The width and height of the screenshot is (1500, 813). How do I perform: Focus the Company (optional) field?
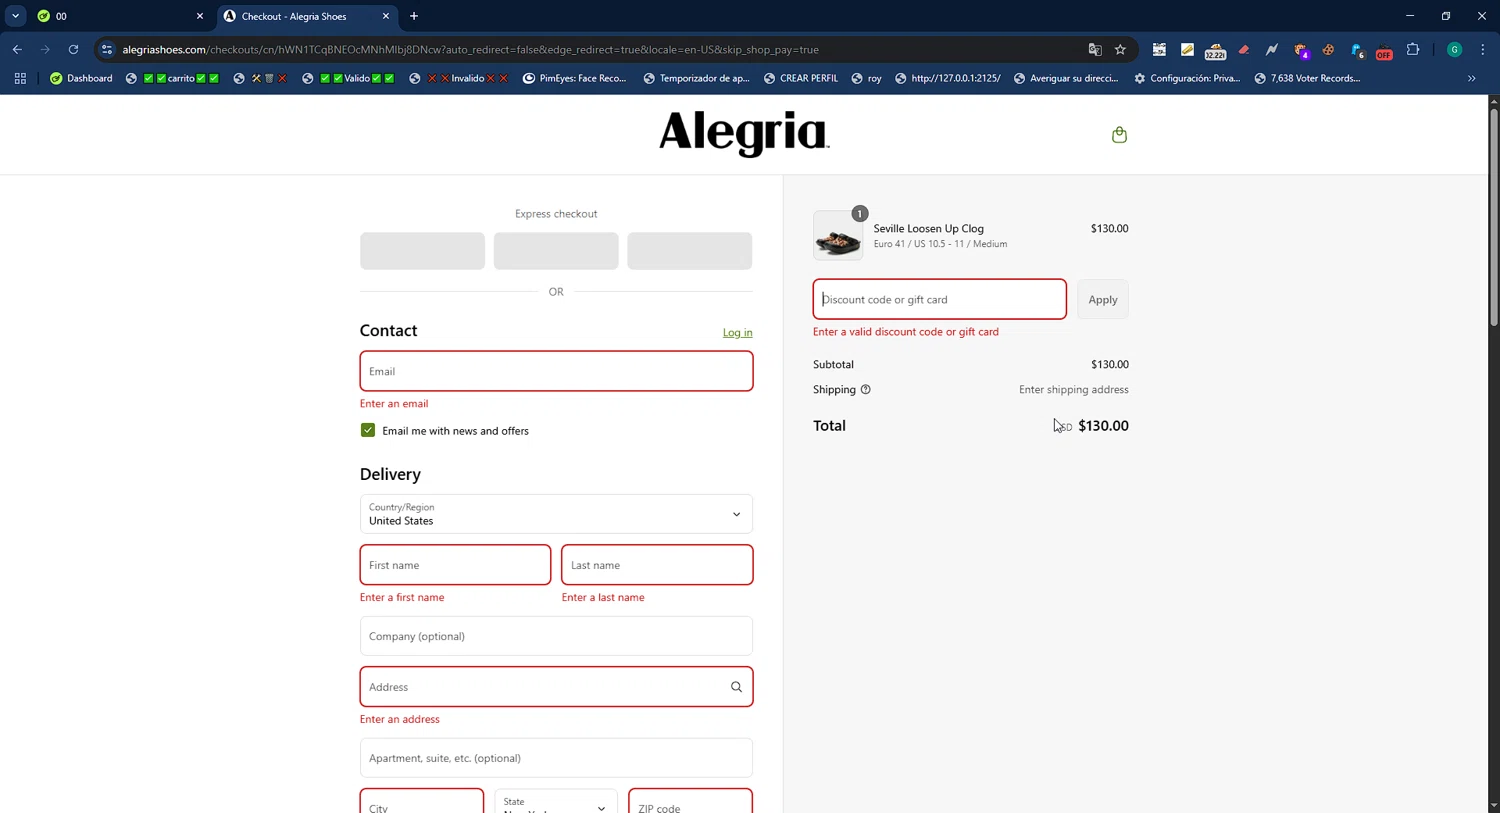pos(556,636)
